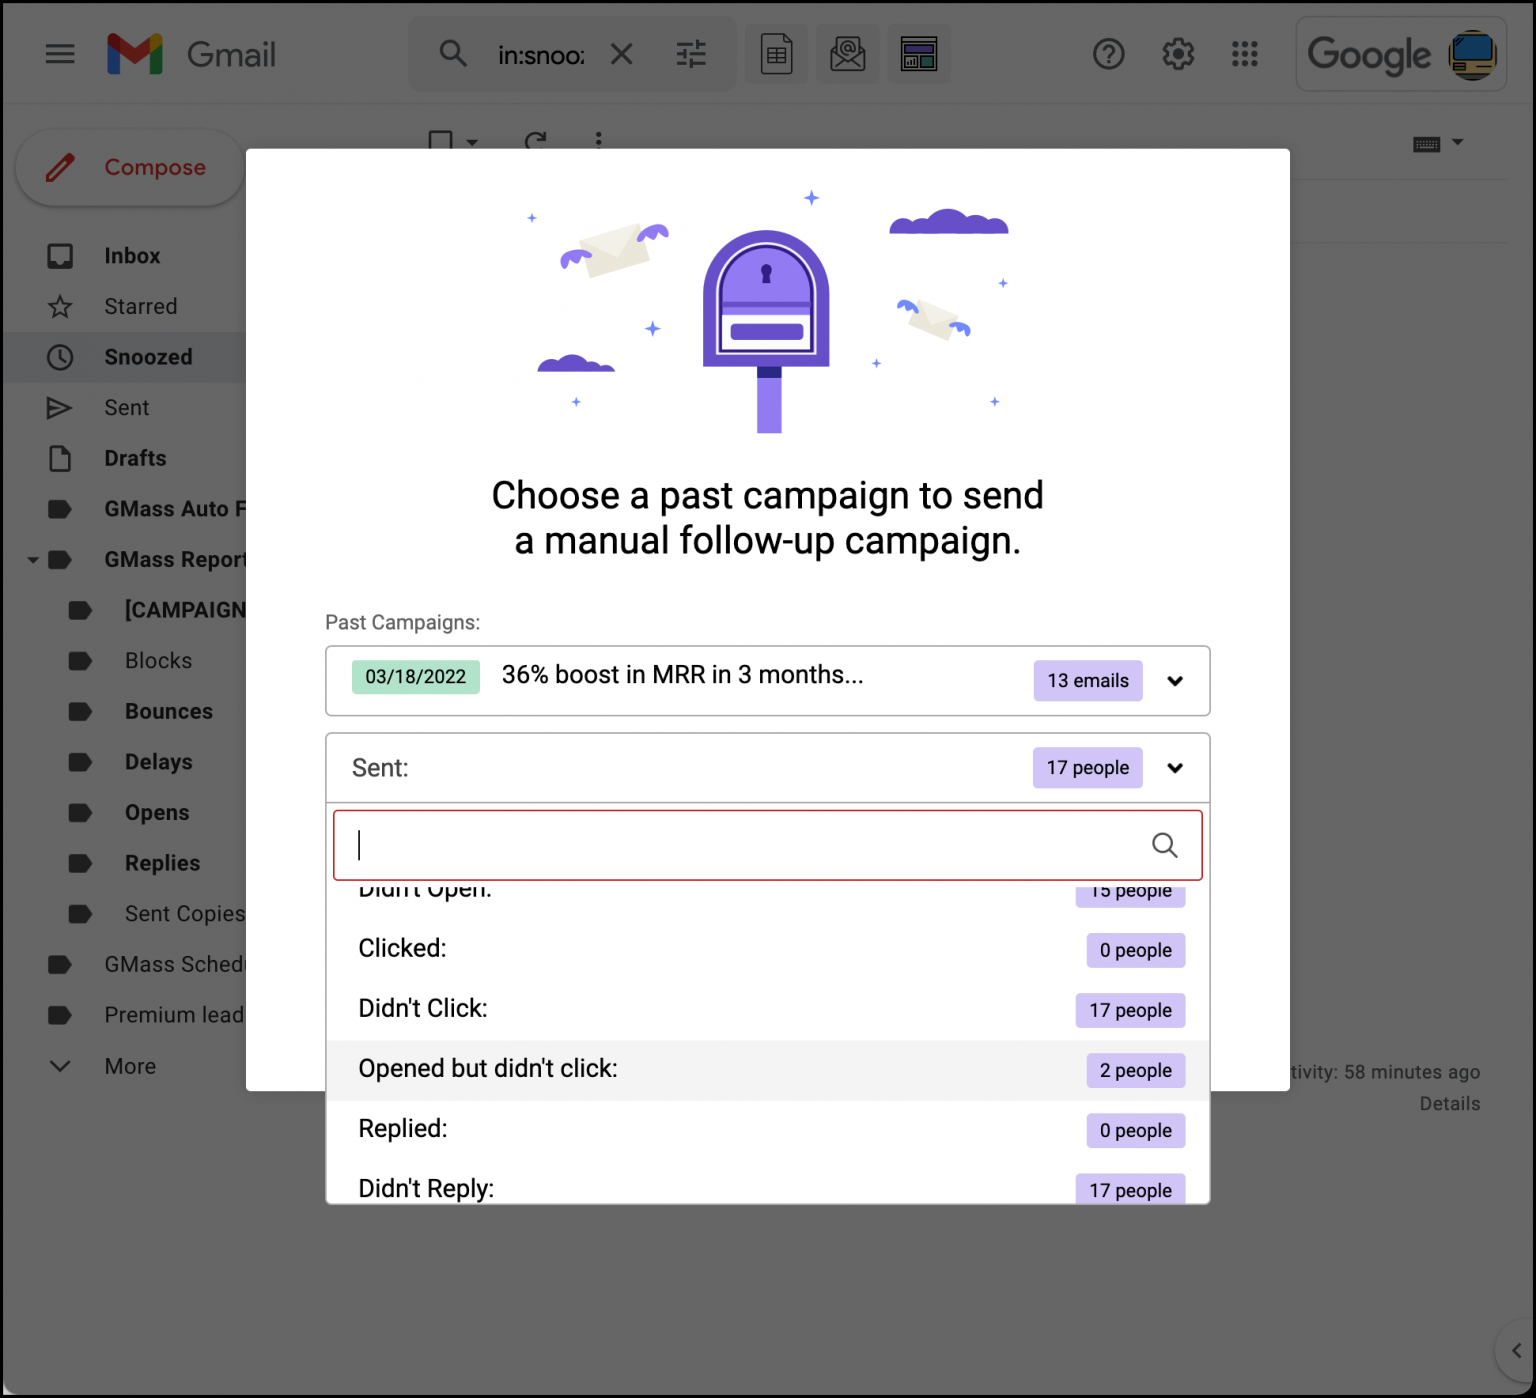Clear the search with the X icon
1536x1398 pixels.
pyautogui.click(x=621, y=54)
